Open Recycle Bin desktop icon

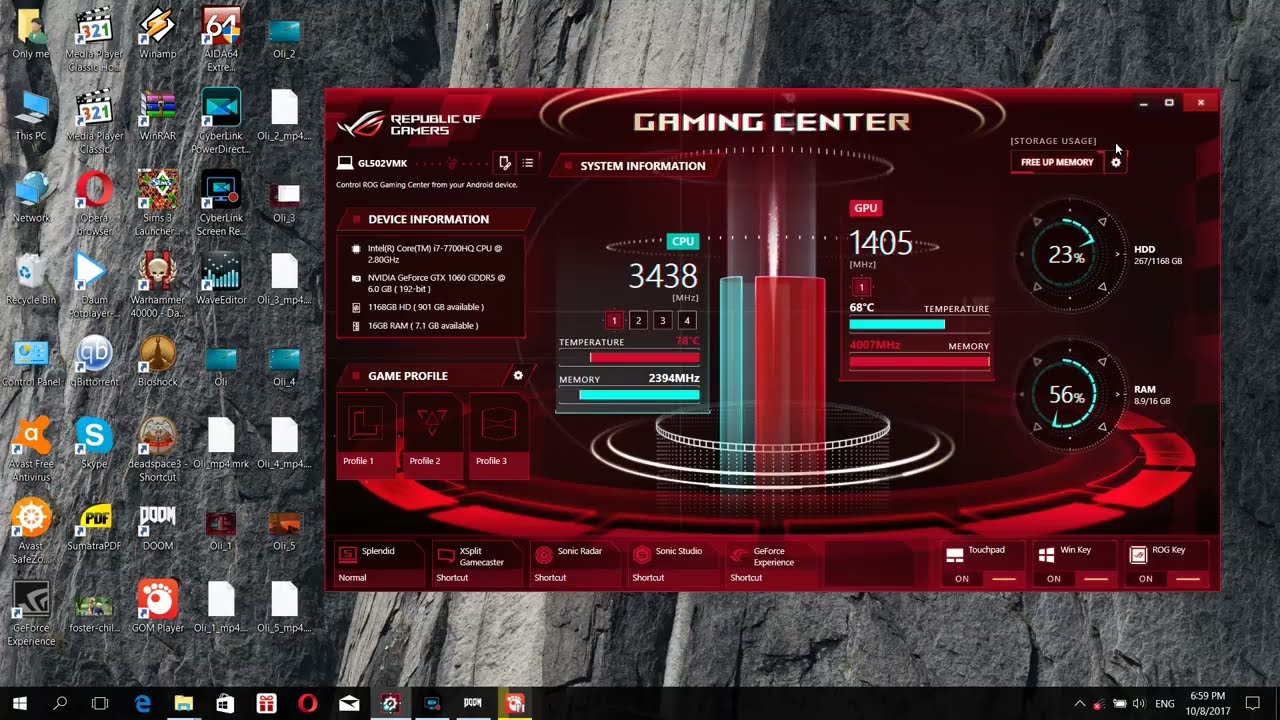31,279
